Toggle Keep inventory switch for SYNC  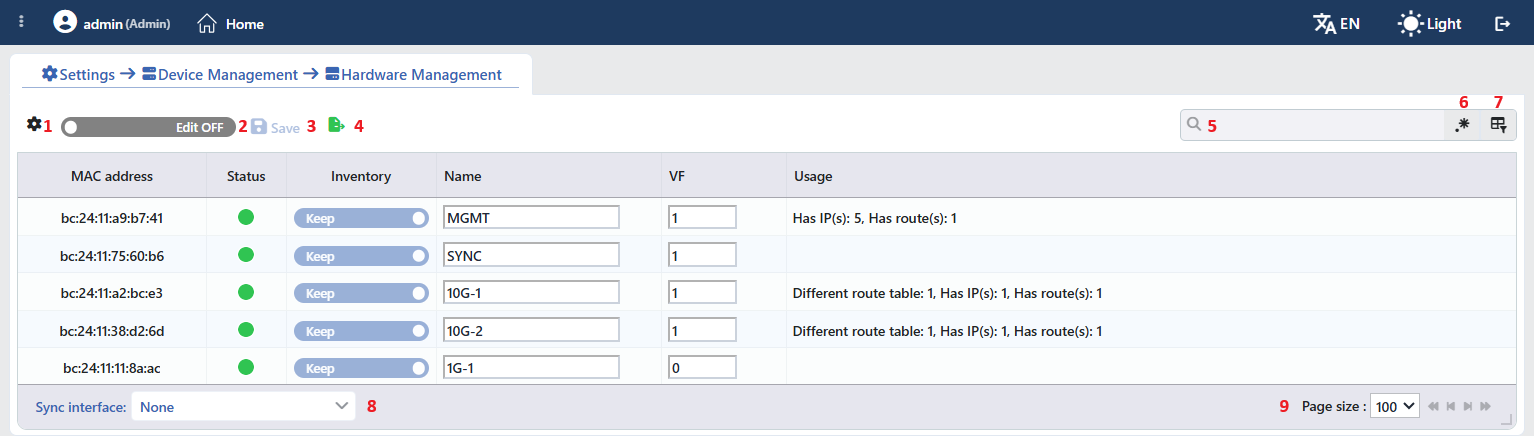point(361,256)
